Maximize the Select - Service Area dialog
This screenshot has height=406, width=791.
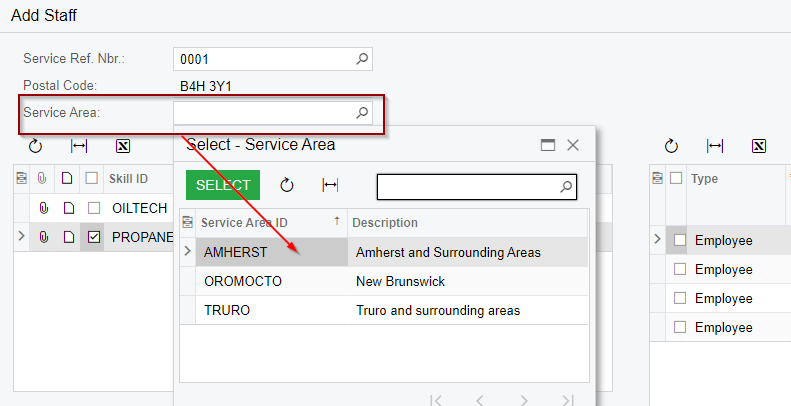point(548,145)
